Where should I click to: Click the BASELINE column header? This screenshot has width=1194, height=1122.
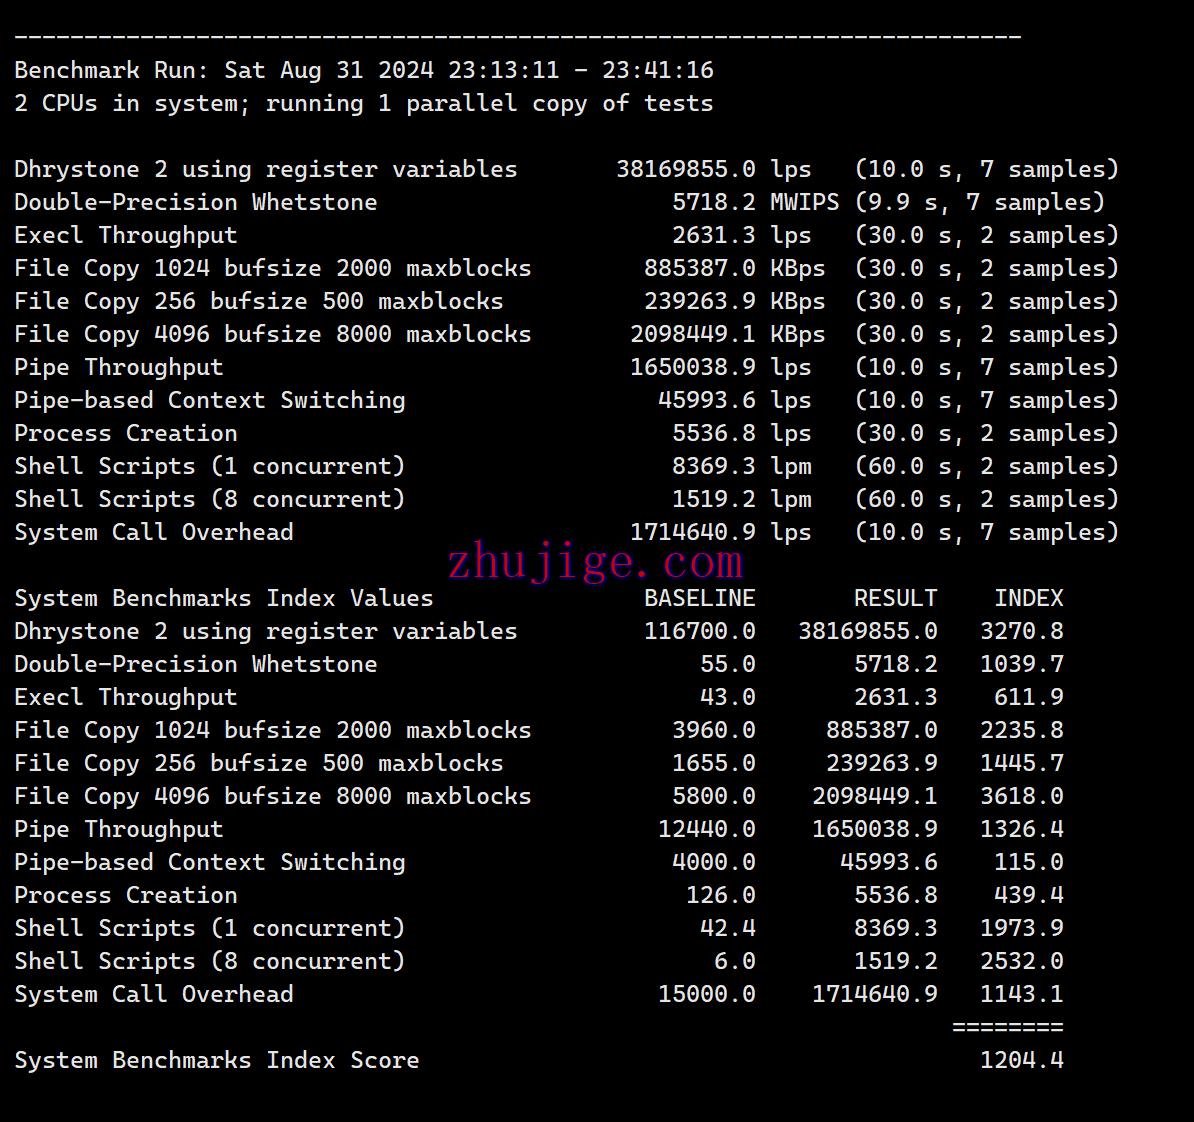point(699,598)
